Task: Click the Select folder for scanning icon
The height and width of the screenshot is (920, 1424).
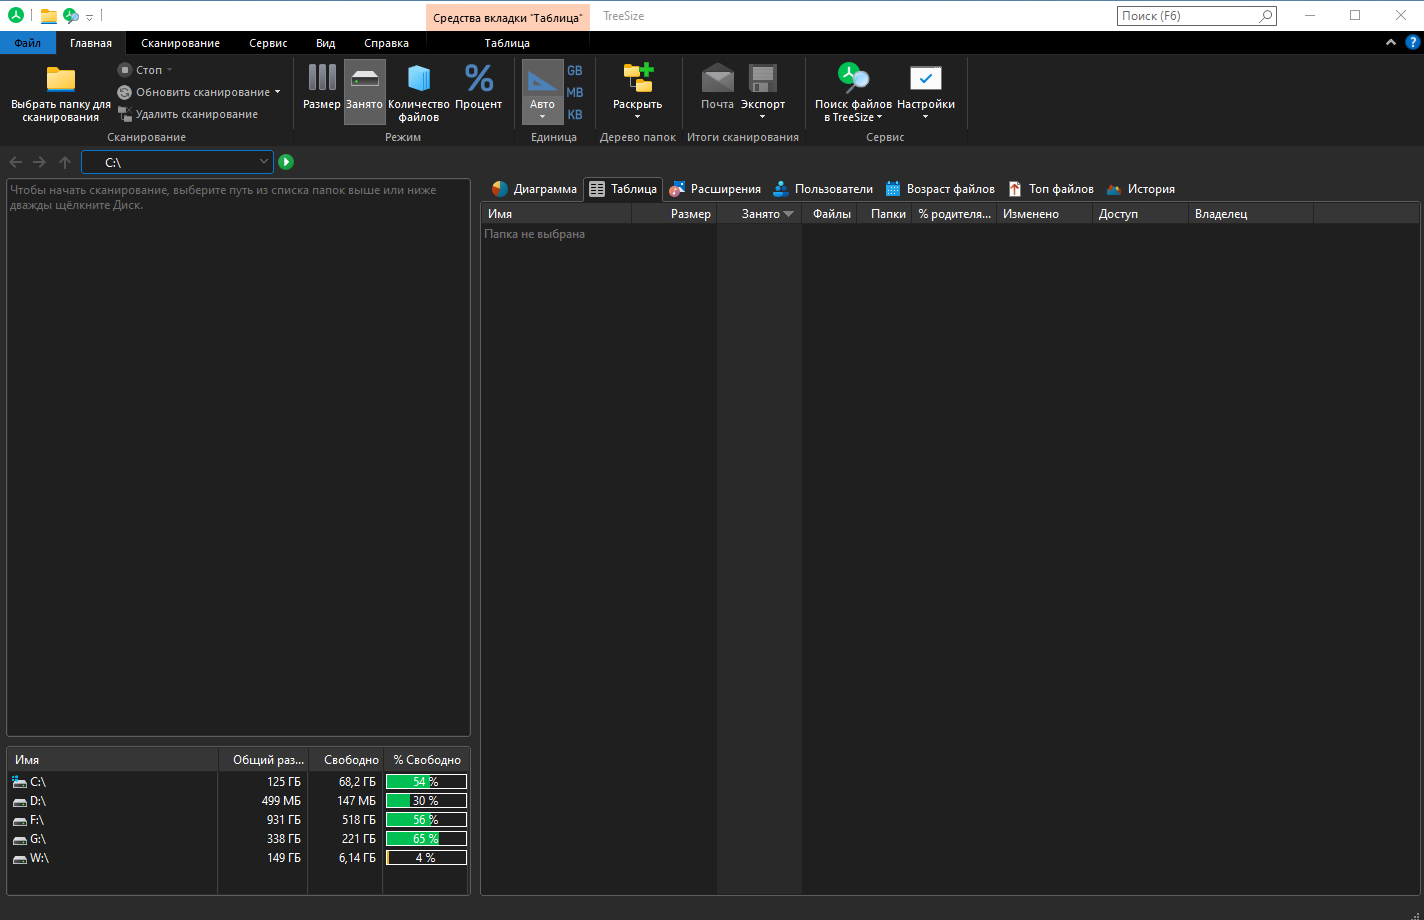Action: pos(60,80)
